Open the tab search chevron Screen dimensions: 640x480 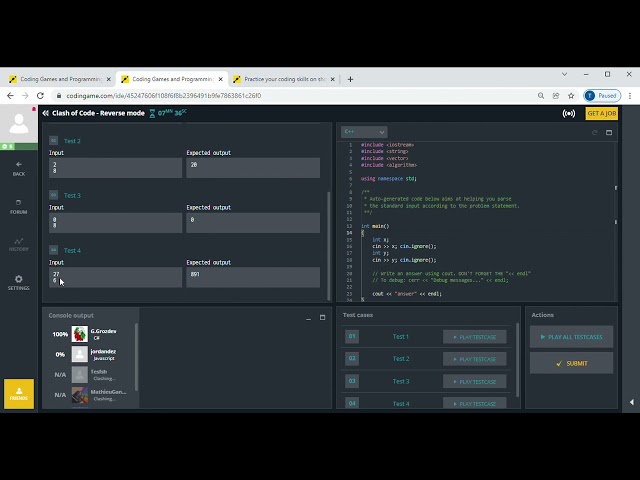(564, 74)
